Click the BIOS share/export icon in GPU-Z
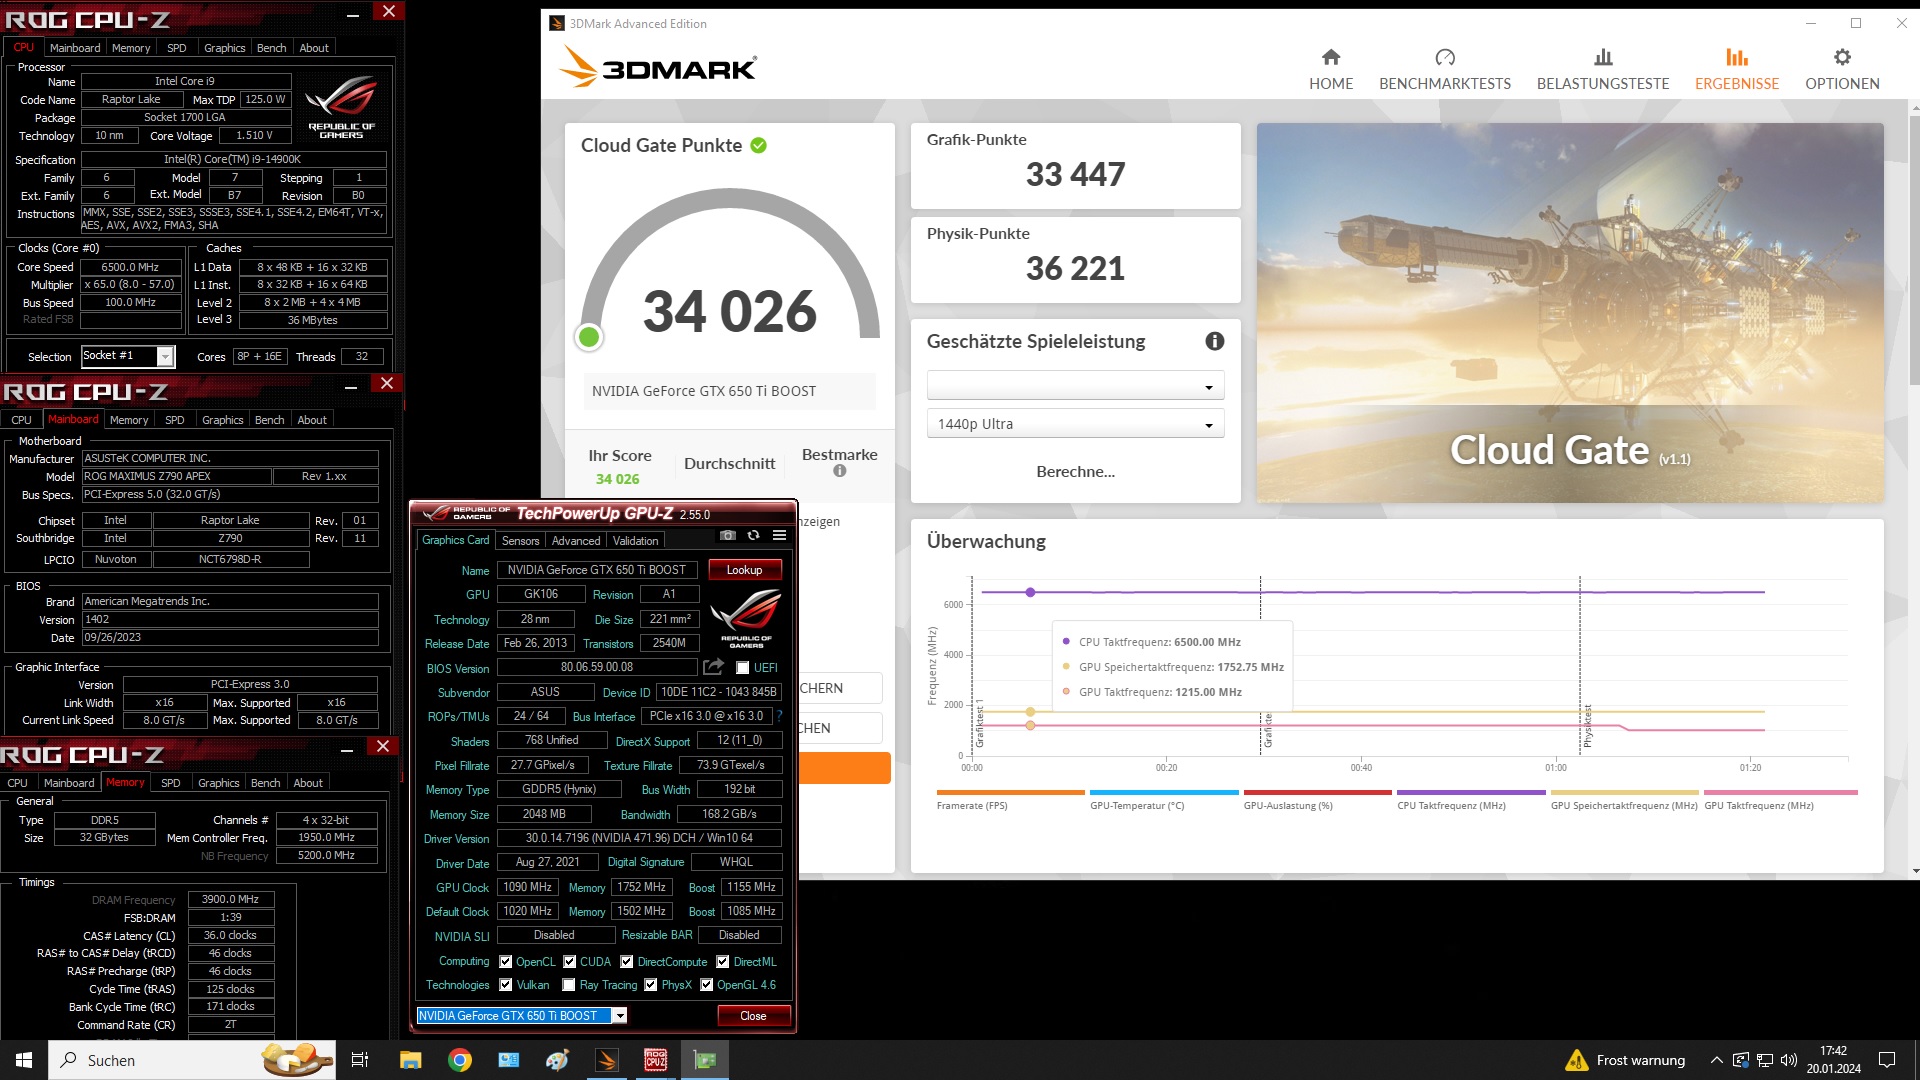 tap(713, 667)
